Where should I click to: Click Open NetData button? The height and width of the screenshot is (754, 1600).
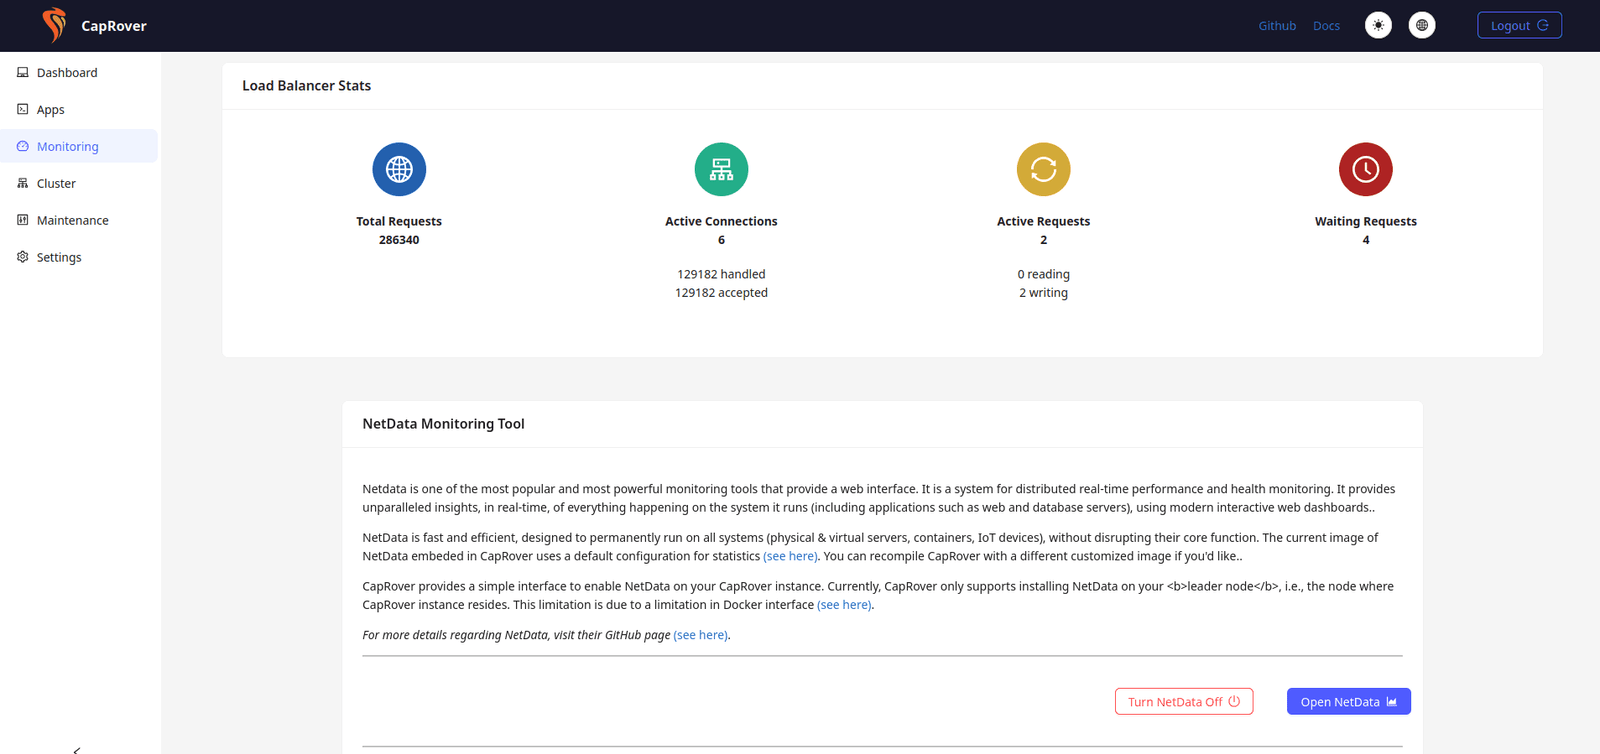pyautogui.click(x=1348, y=702)
